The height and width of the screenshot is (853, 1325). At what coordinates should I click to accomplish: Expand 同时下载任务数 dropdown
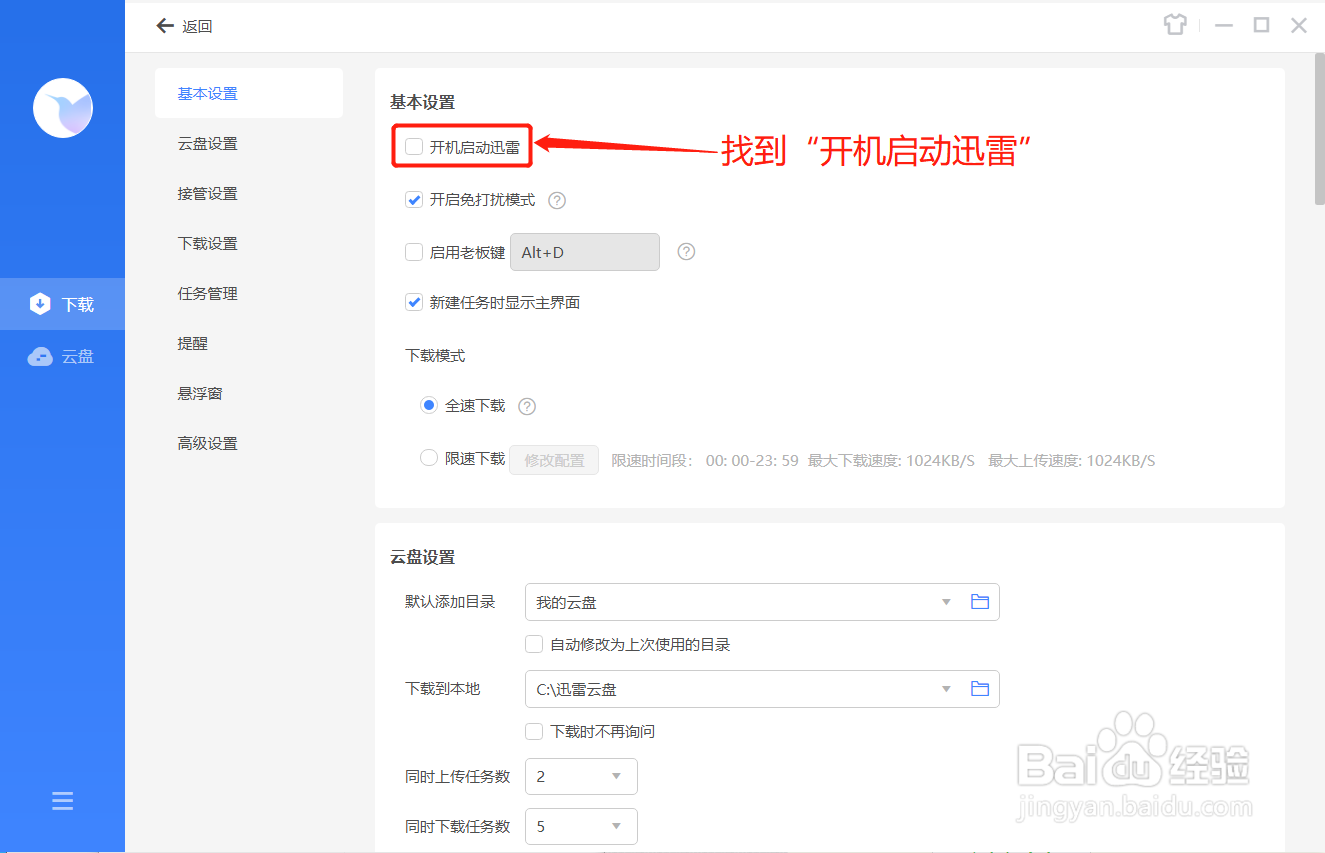581,826
